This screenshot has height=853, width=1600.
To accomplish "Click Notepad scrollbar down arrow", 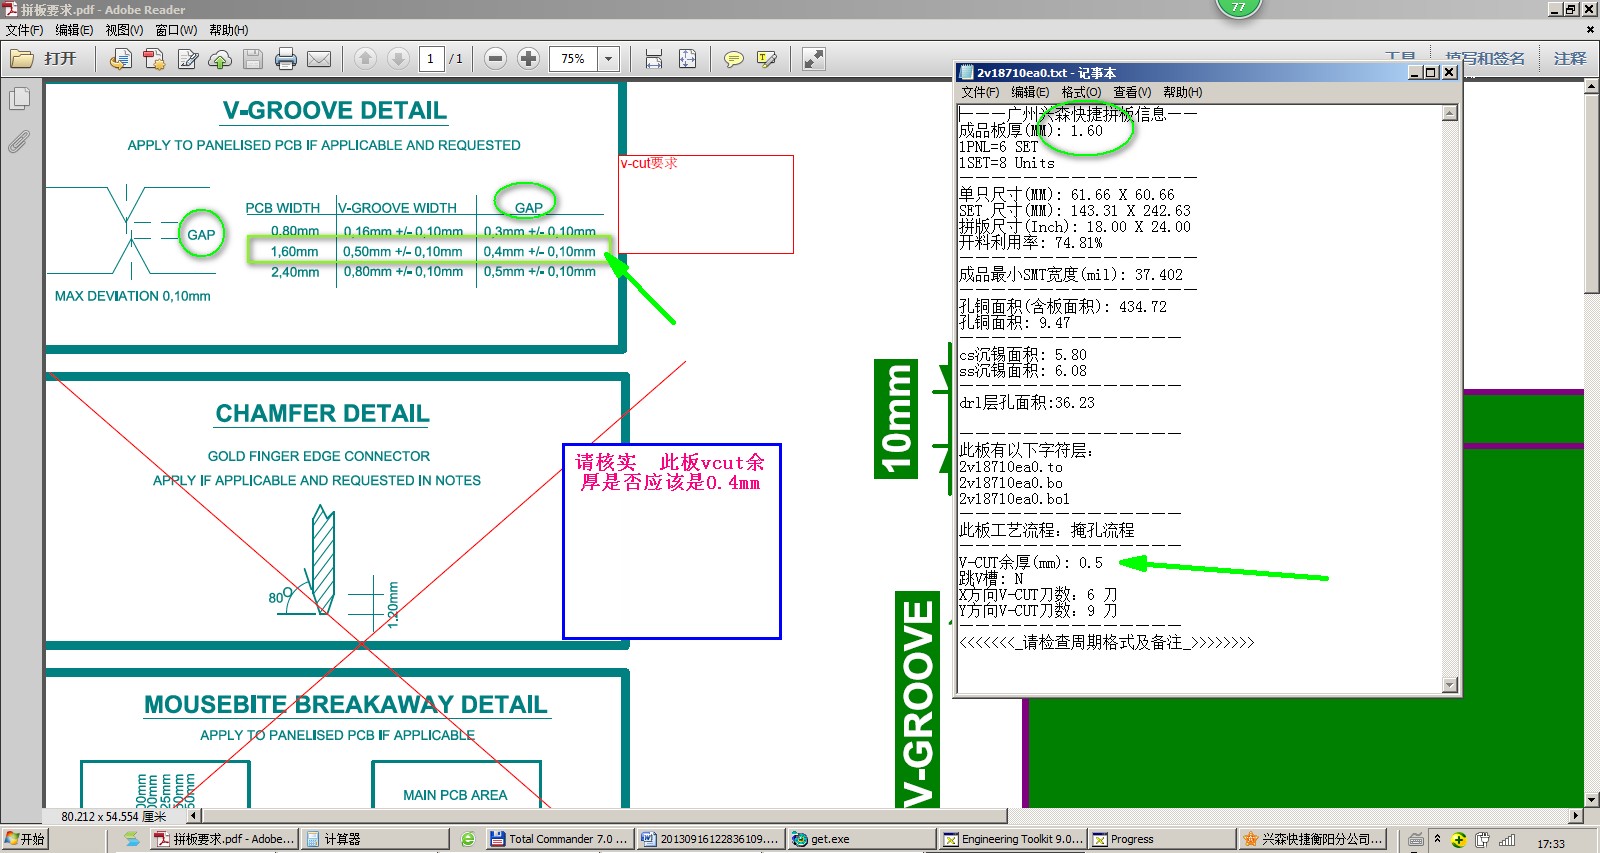I will pyautogui.click(x=1450, y=685).
